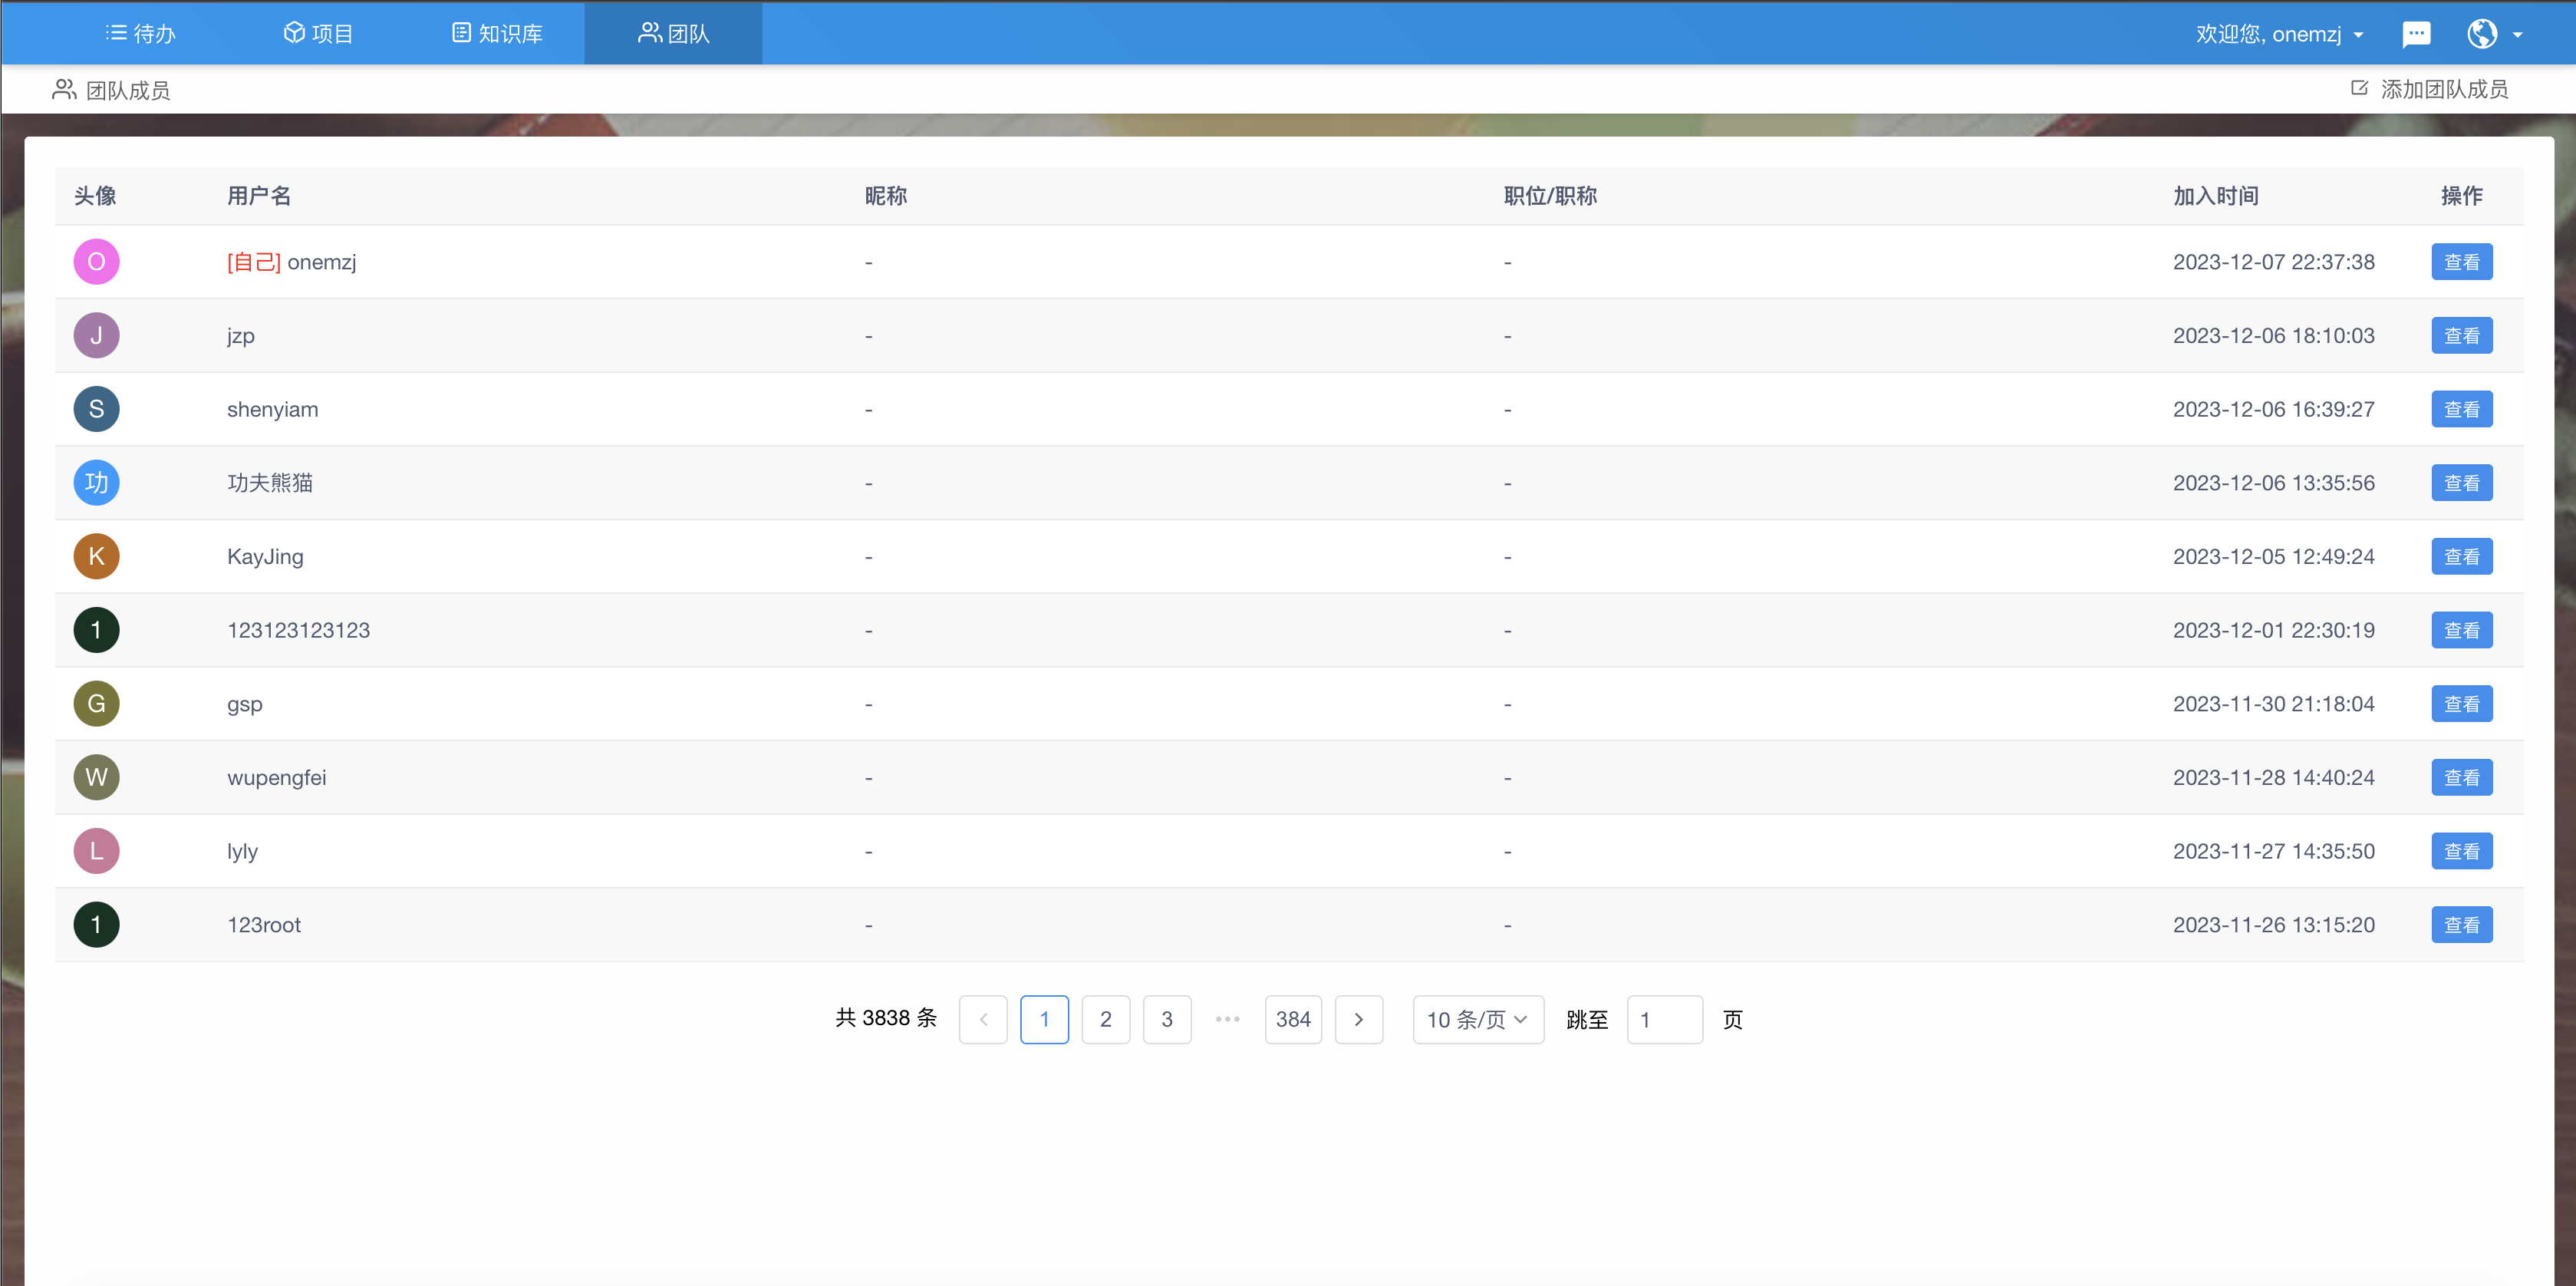Click 查看 for KayJing

2462,557
